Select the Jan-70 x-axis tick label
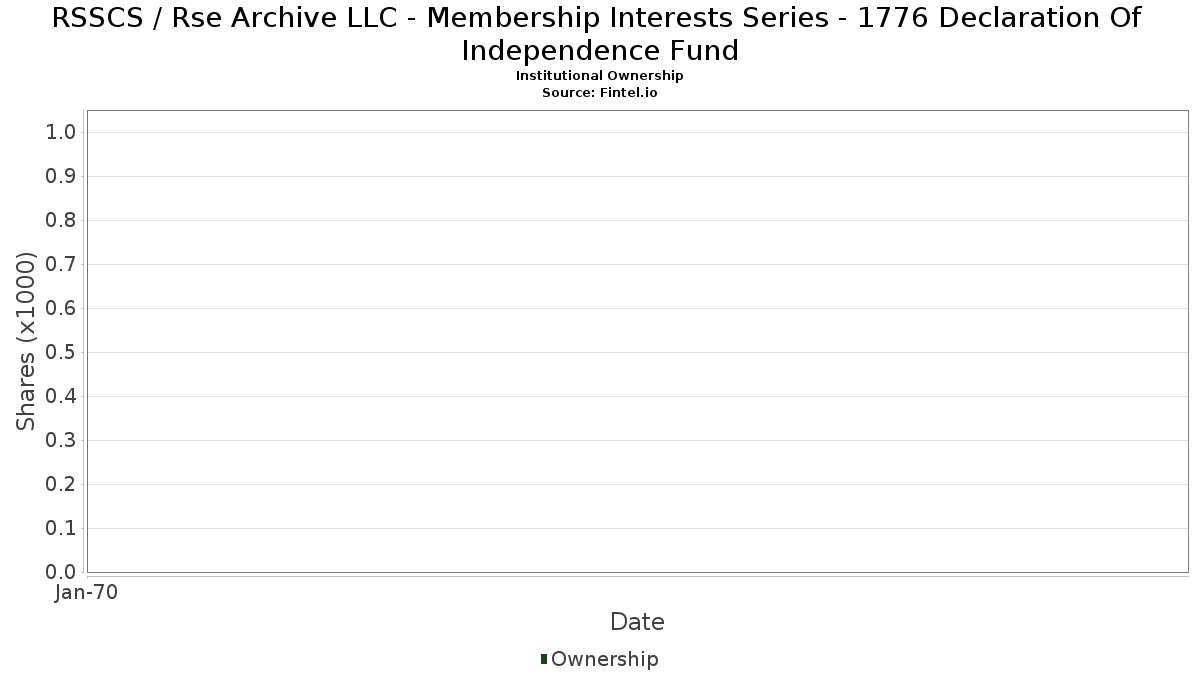1200x675 pixels. pyautogui.click(x=87, y=593)
